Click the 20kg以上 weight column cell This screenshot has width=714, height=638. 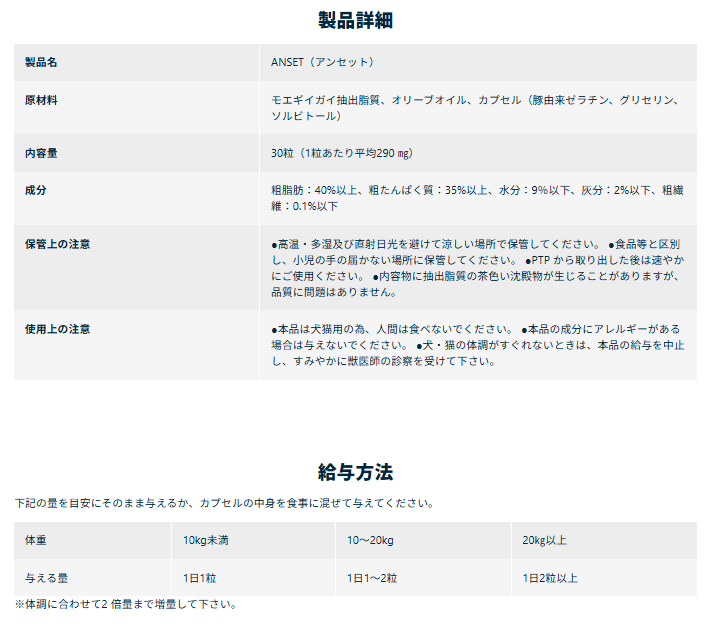point(545,541)
